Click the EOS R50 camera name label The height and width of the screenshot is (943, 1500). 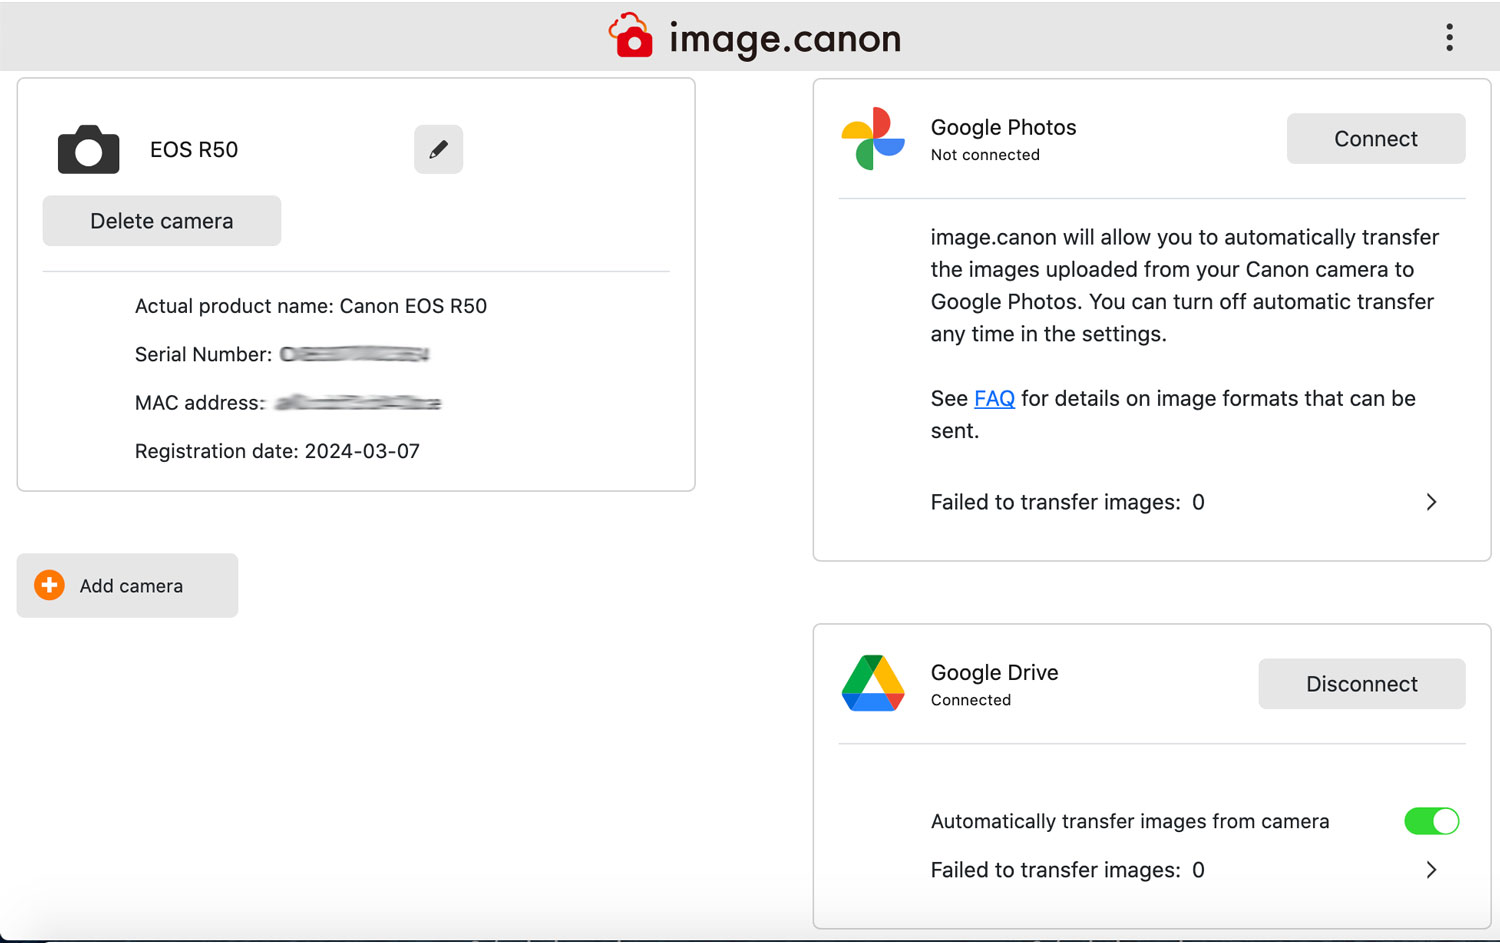194,150
